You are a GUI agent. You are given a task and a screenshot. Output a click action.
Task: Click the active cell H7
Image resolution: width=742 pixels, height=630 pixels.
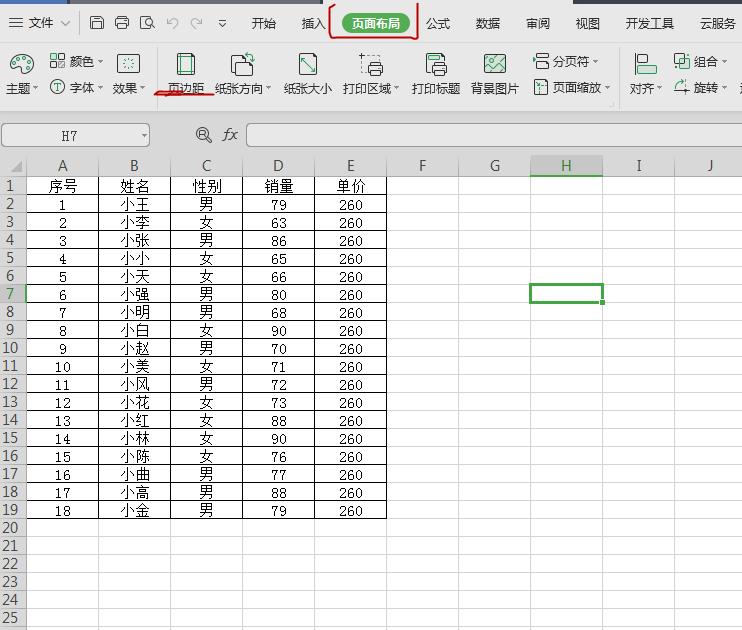[566, 293]
